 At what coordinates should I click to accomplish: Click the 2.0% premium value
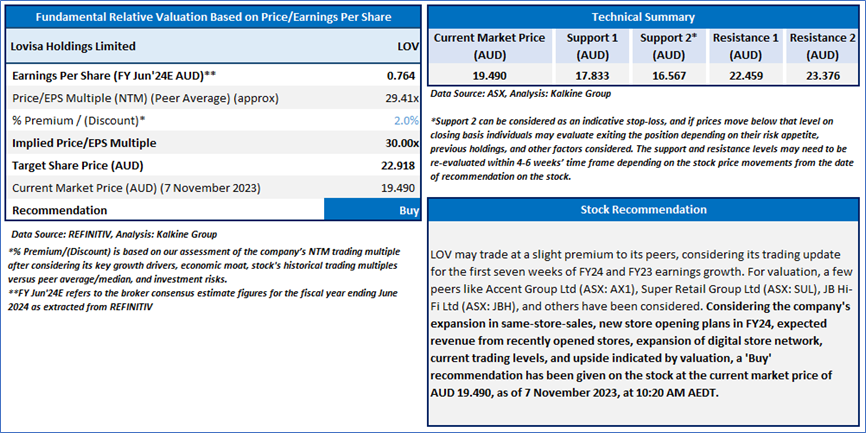pyautogui.click(x=407, y=121)
